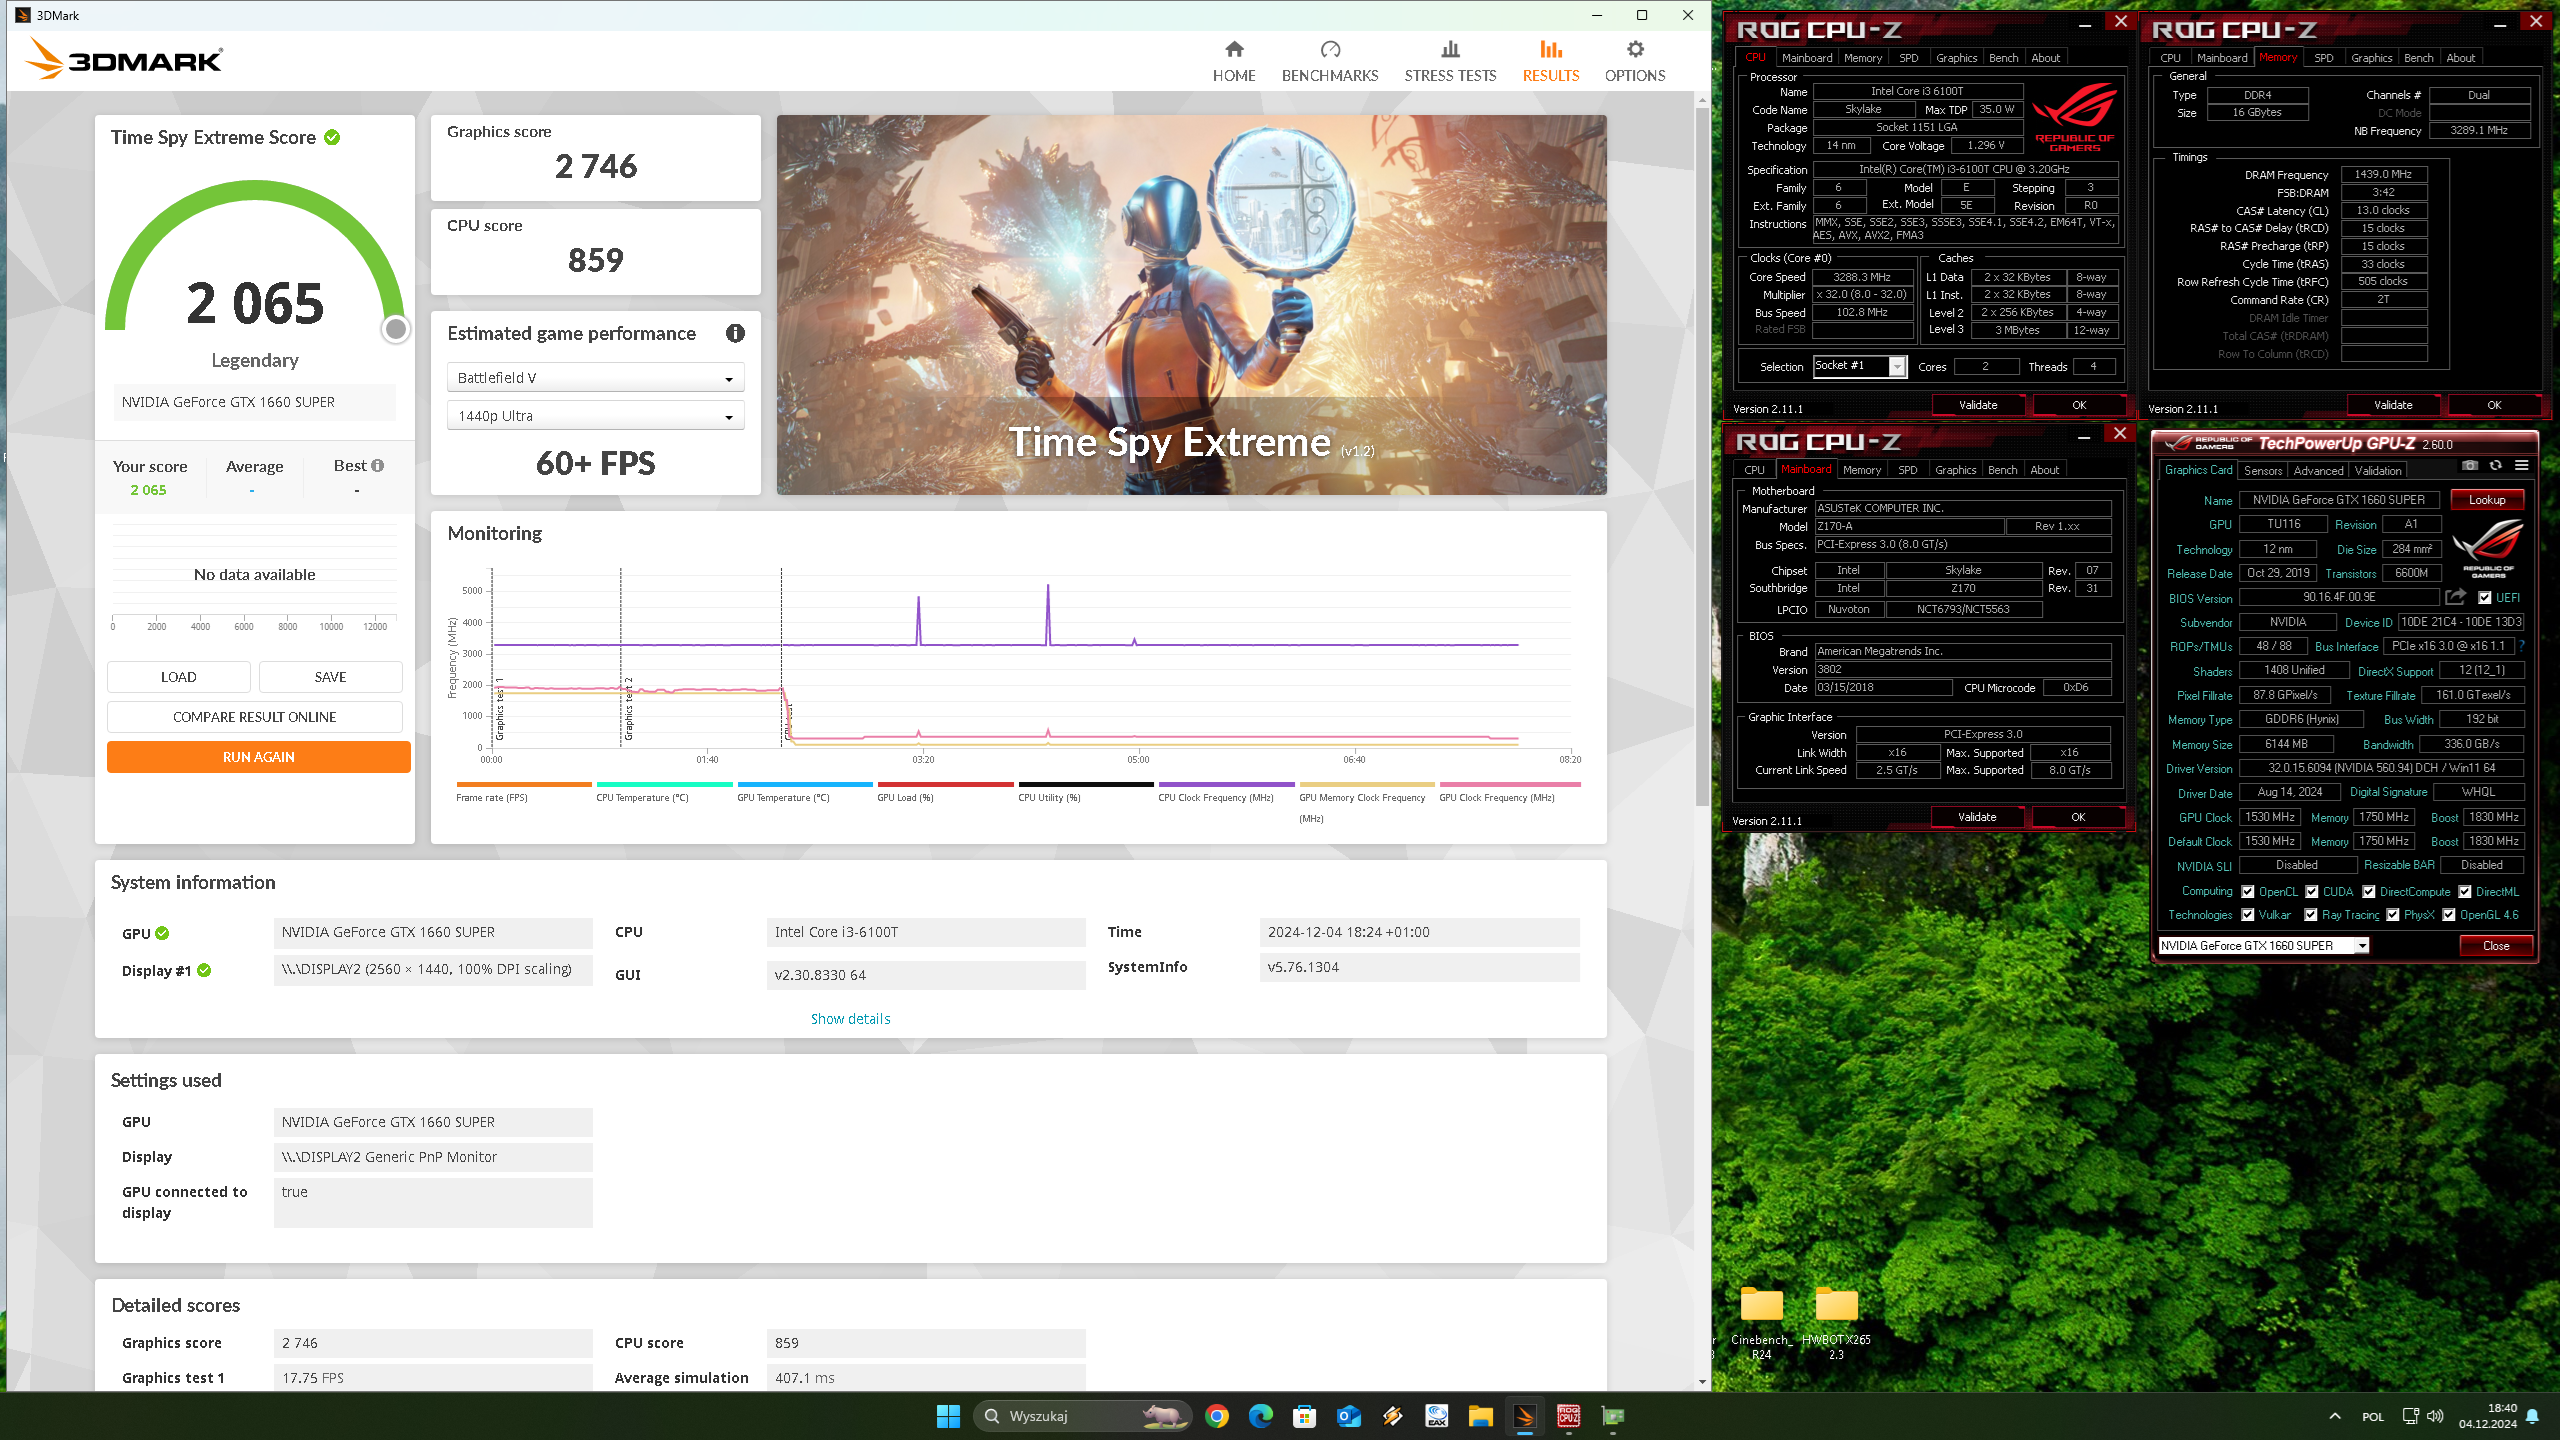Click the Frame rate (FPS) orange legend swatch
Viewport: 2560px width, 1440px height.
pyautogui.click(x=523, y=785)
